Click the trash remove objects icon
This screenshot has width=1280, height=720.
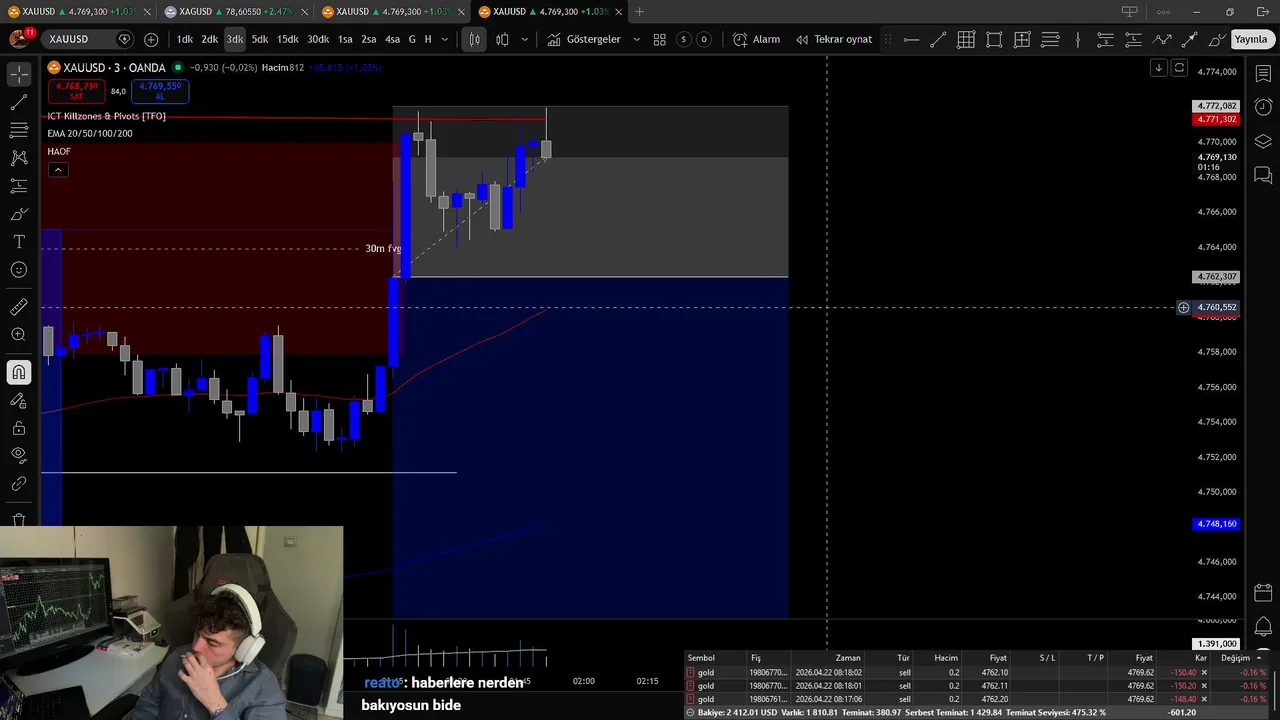coord(19,519)
